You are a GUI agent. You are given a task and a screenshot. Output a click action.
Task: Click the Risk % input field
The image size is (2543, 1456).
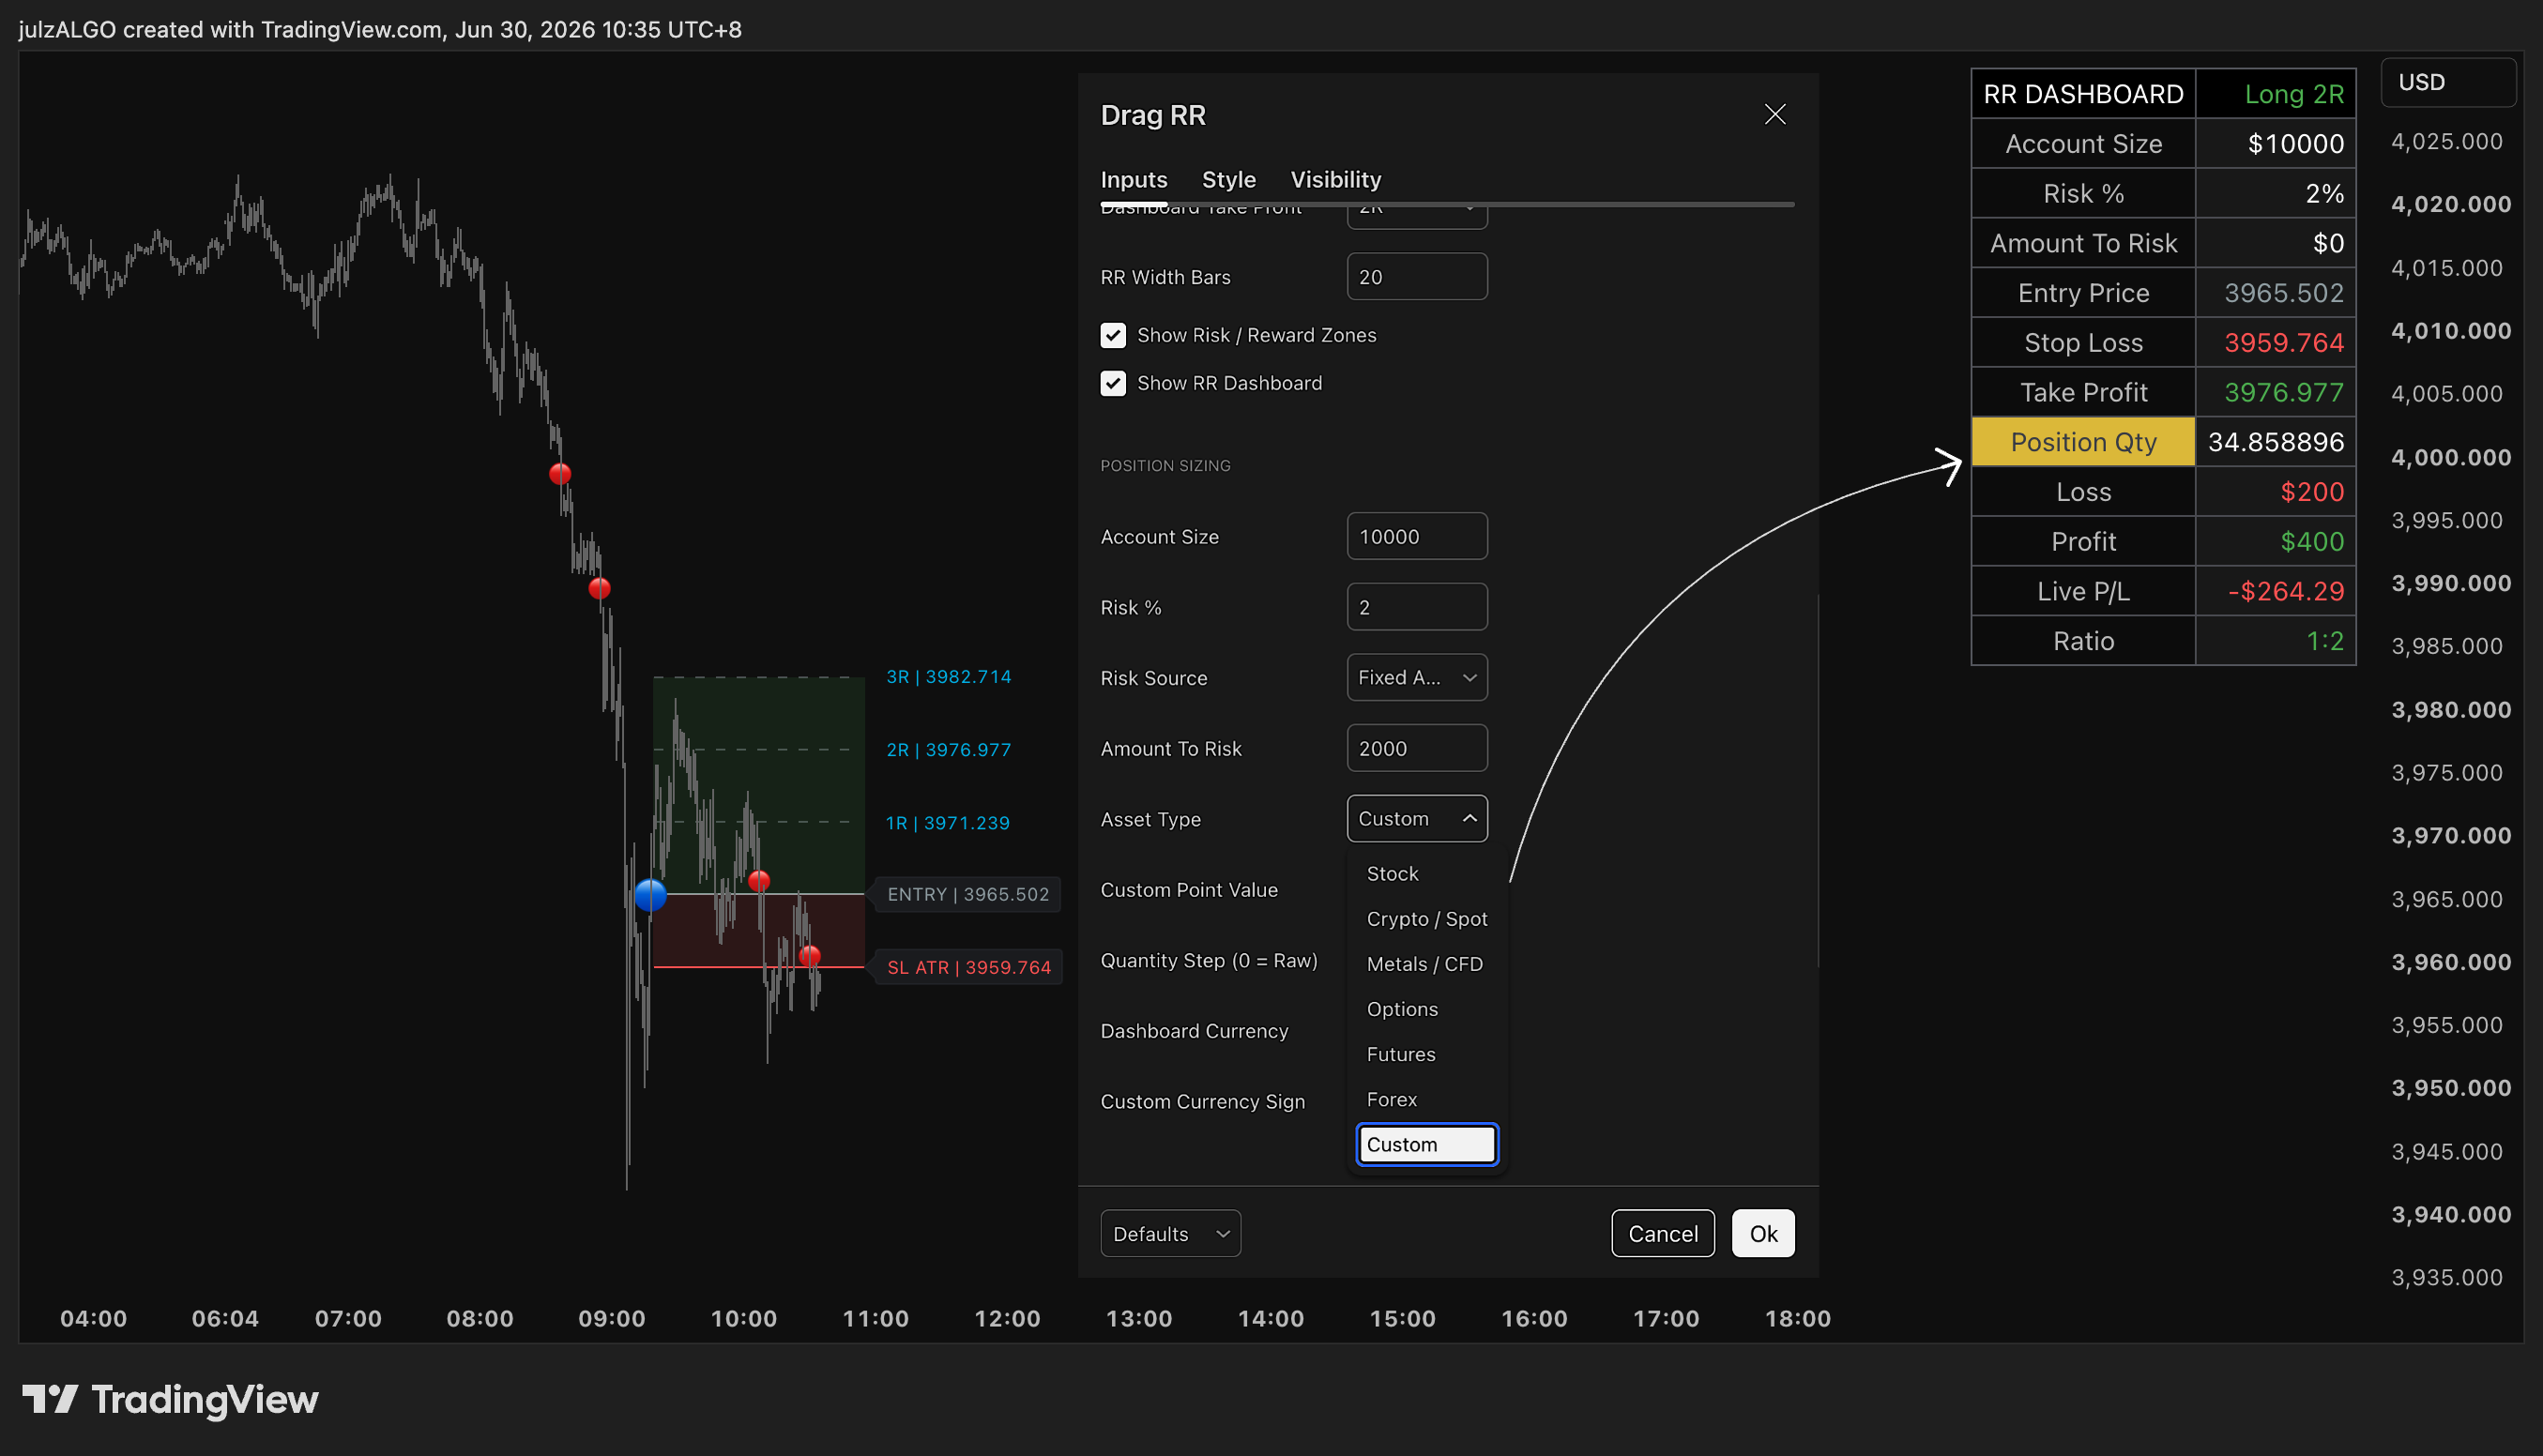(x=1417, y=607)
